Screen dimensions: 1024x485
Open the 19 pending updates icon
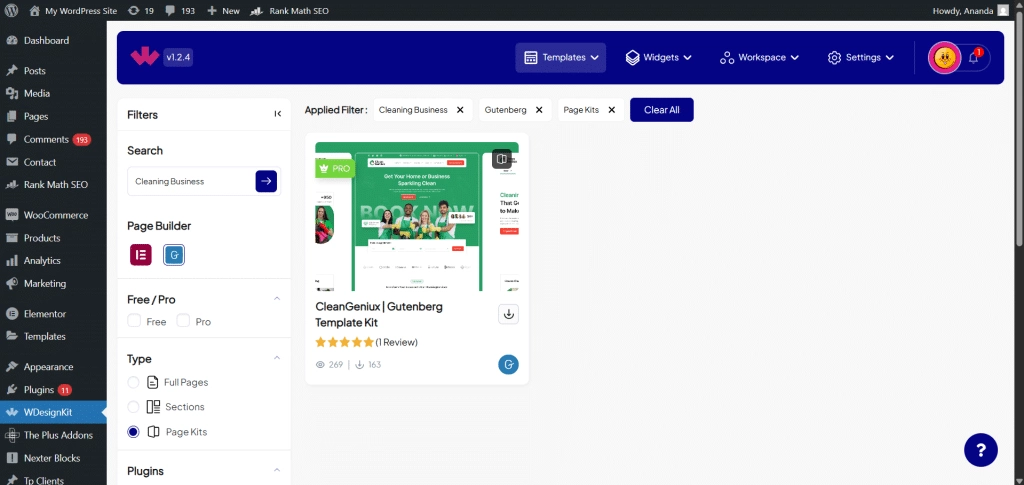point(141,10)
